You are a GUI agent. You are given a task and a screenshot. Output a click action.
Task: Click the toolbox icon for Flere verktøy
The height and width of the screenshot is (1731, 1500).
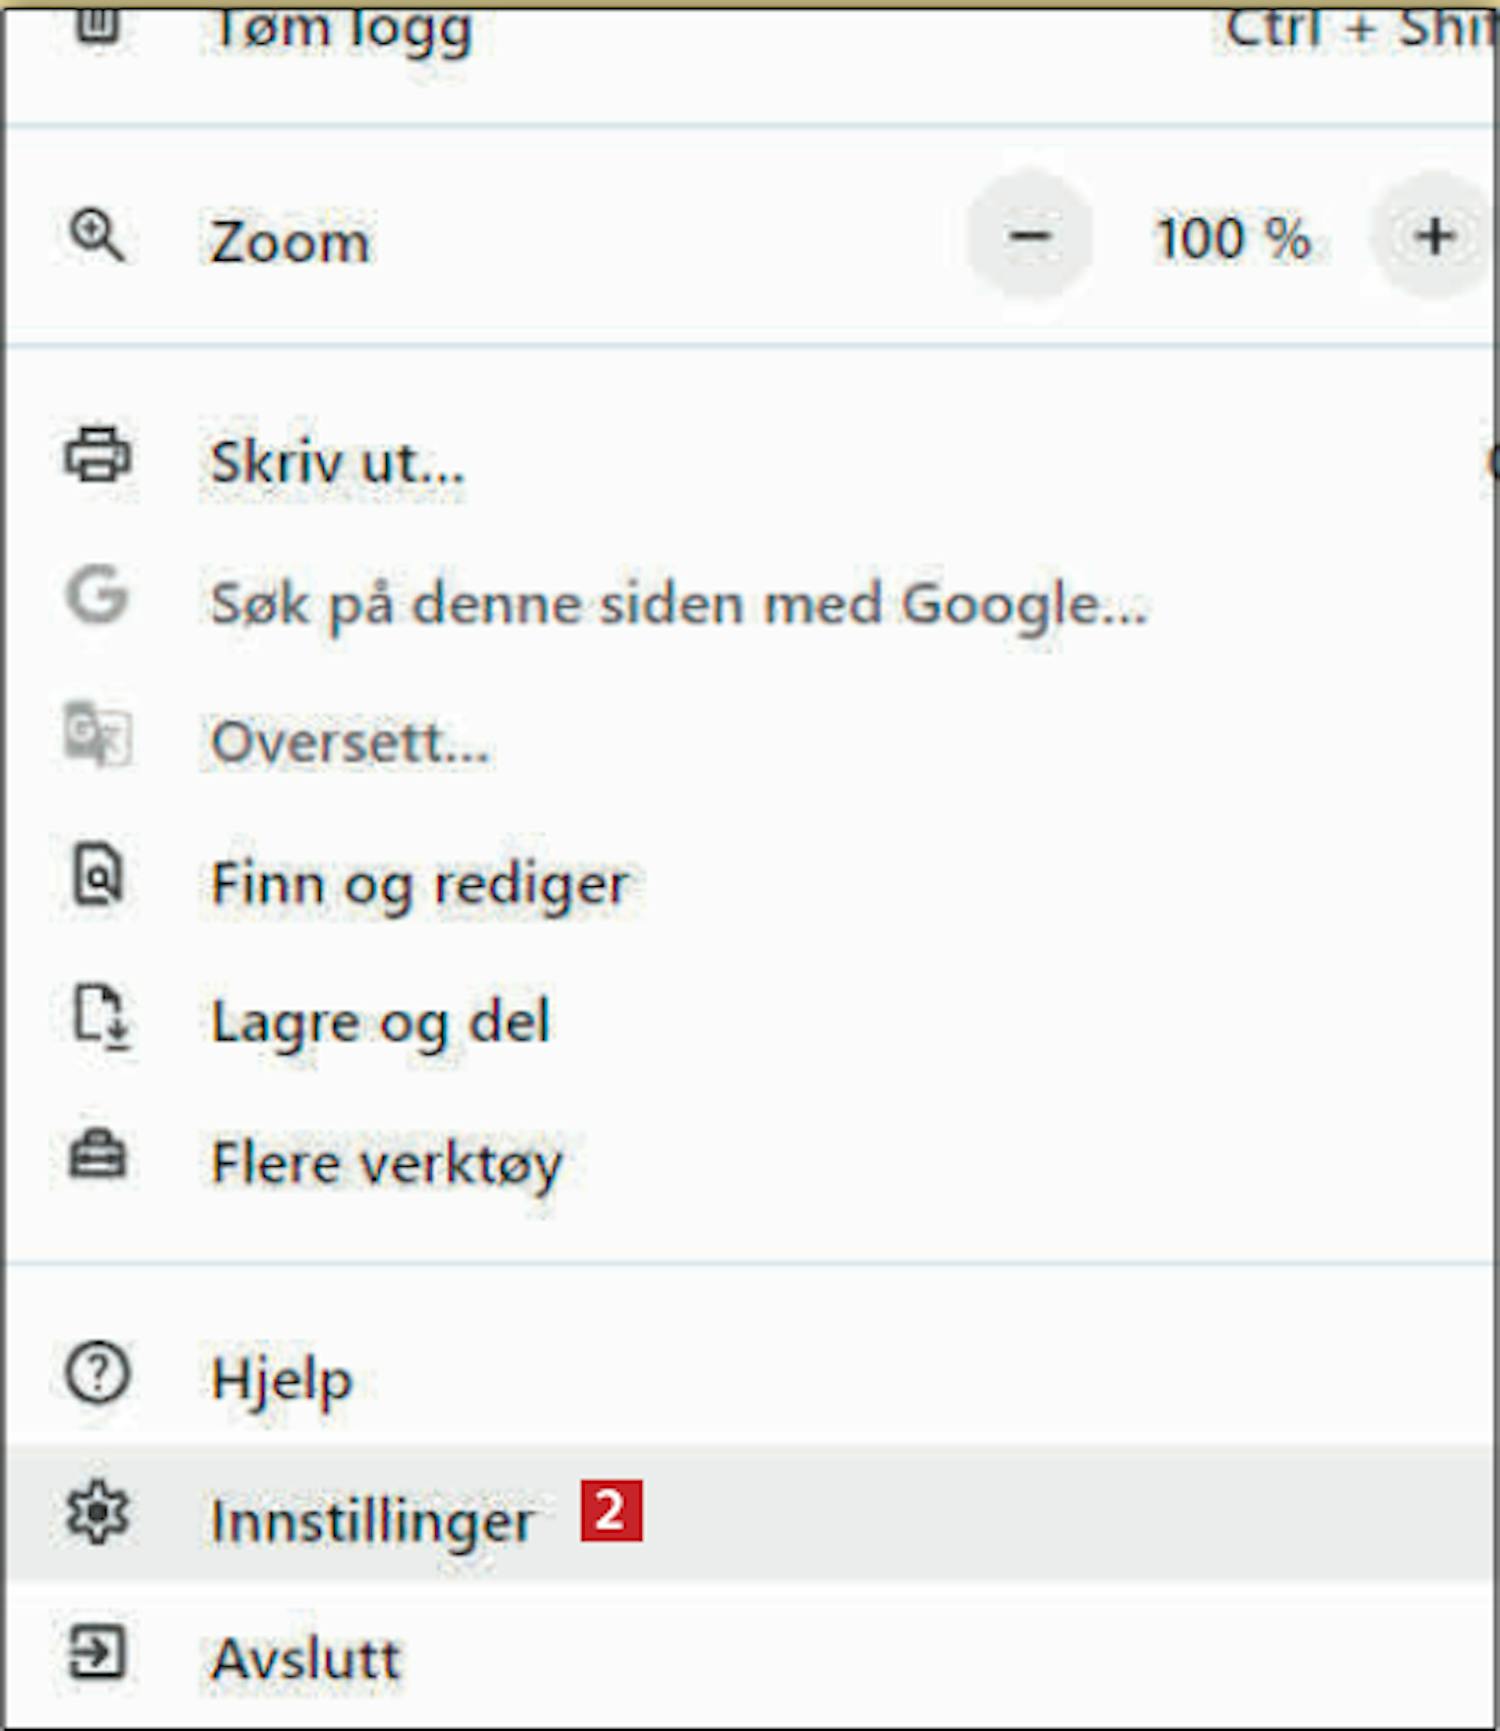(97, 1155)
